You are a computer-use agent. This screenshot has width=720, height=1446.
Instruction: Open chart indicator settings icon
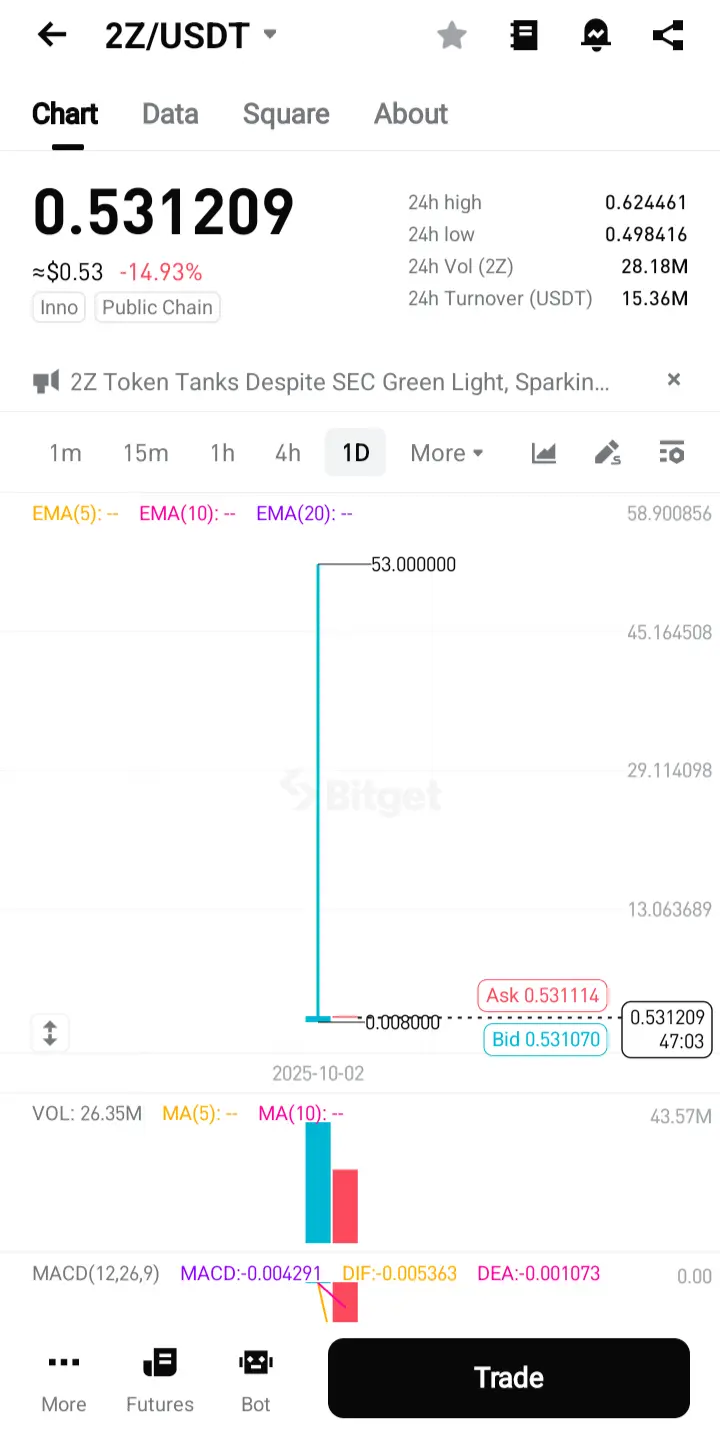[x=672, y=453]
